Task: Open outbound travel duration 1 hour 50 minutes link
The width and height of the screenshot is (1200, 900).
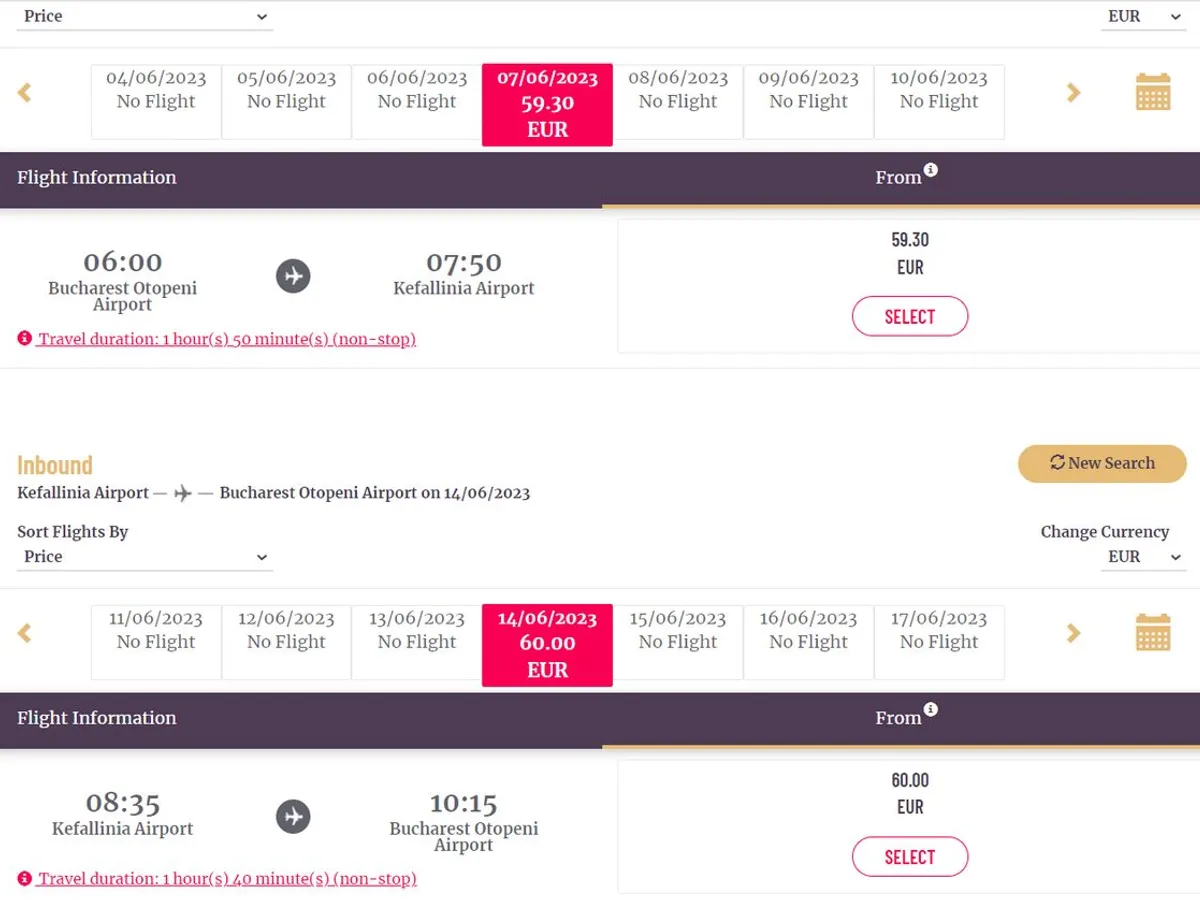Action: [227, 339]
